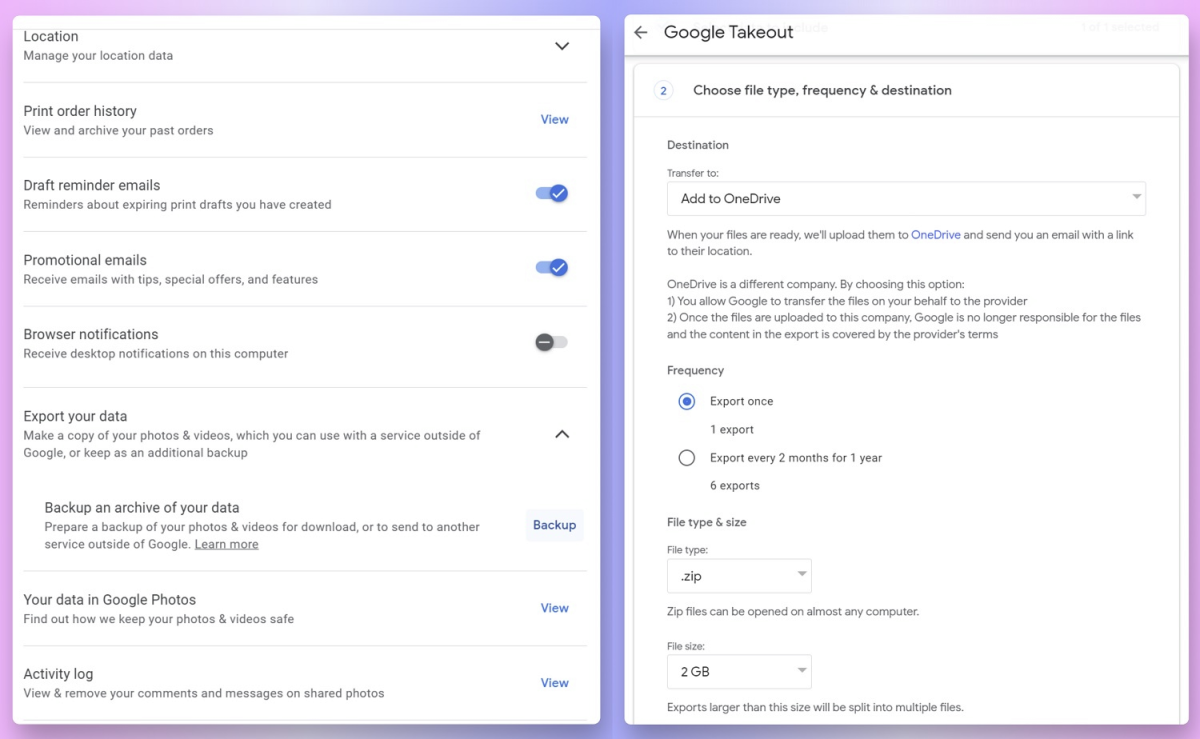Click Manage your location data subtitle

coord(98,56)
